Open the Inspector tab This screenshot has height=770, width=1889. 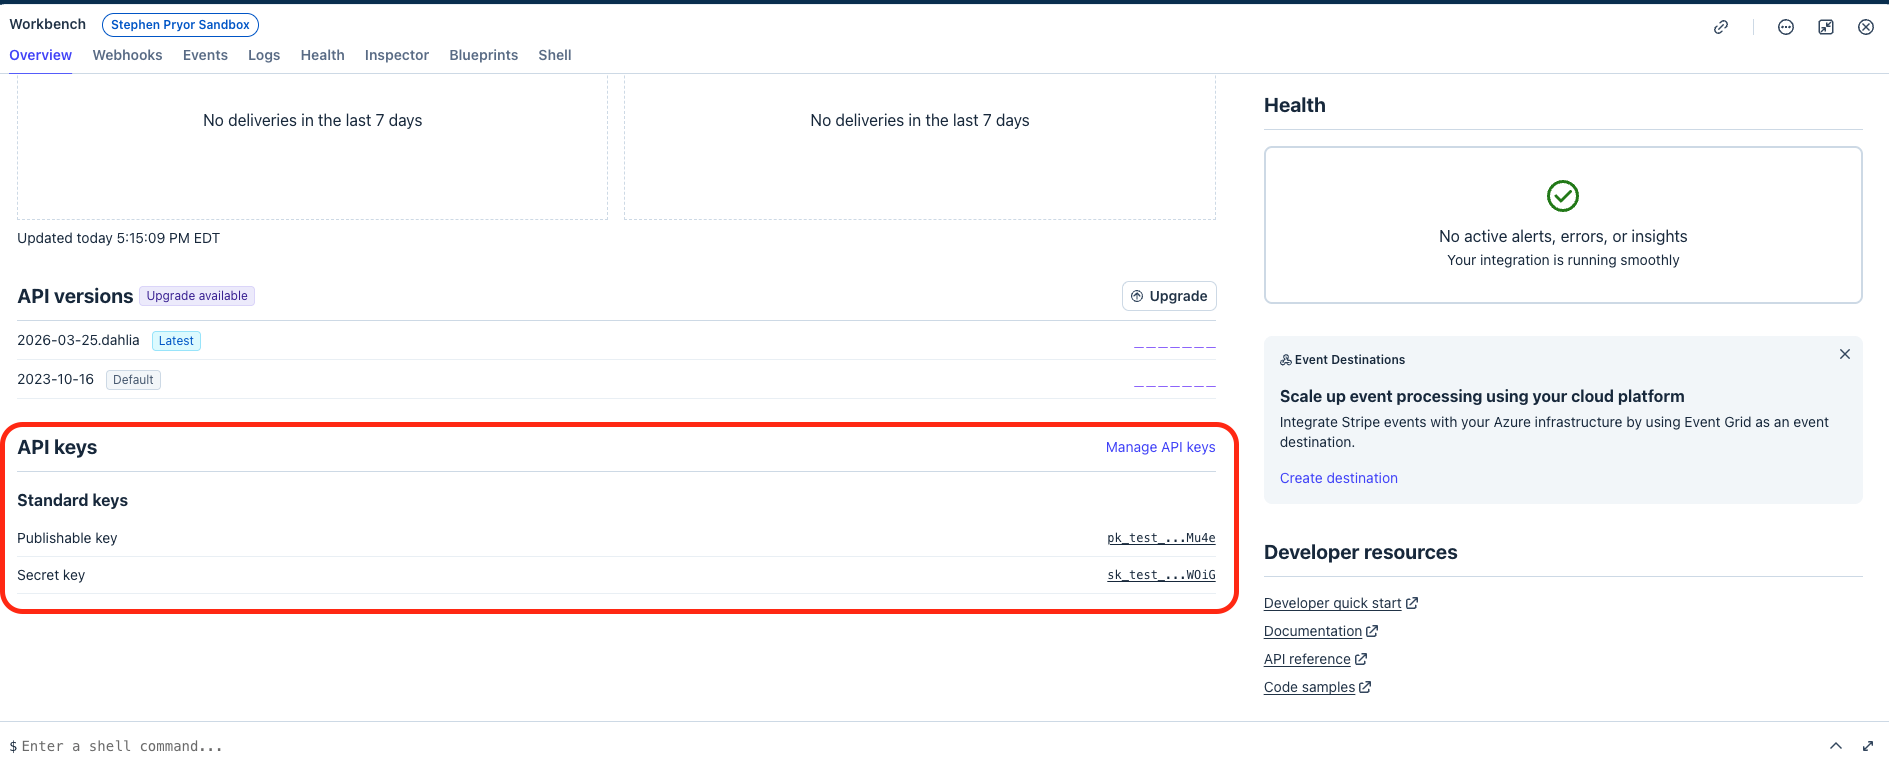(397, 55)
